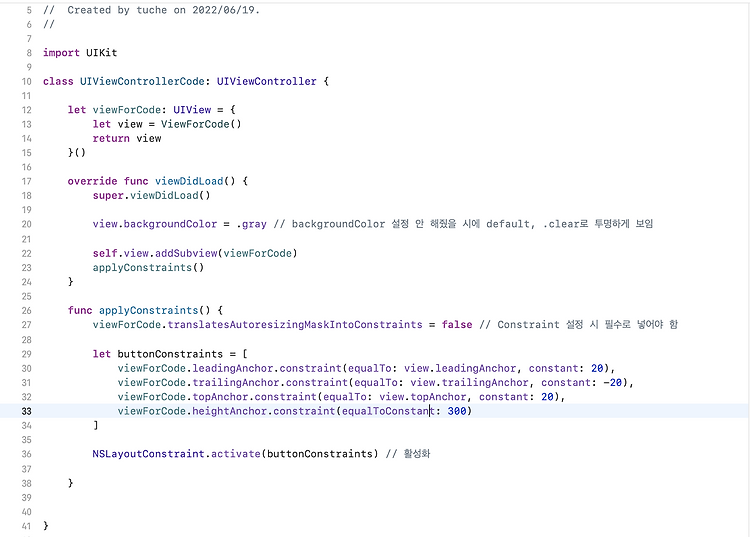Click 'override' keyword on line 17
This screenshot has width=750, height=537.
pos(92,181)
